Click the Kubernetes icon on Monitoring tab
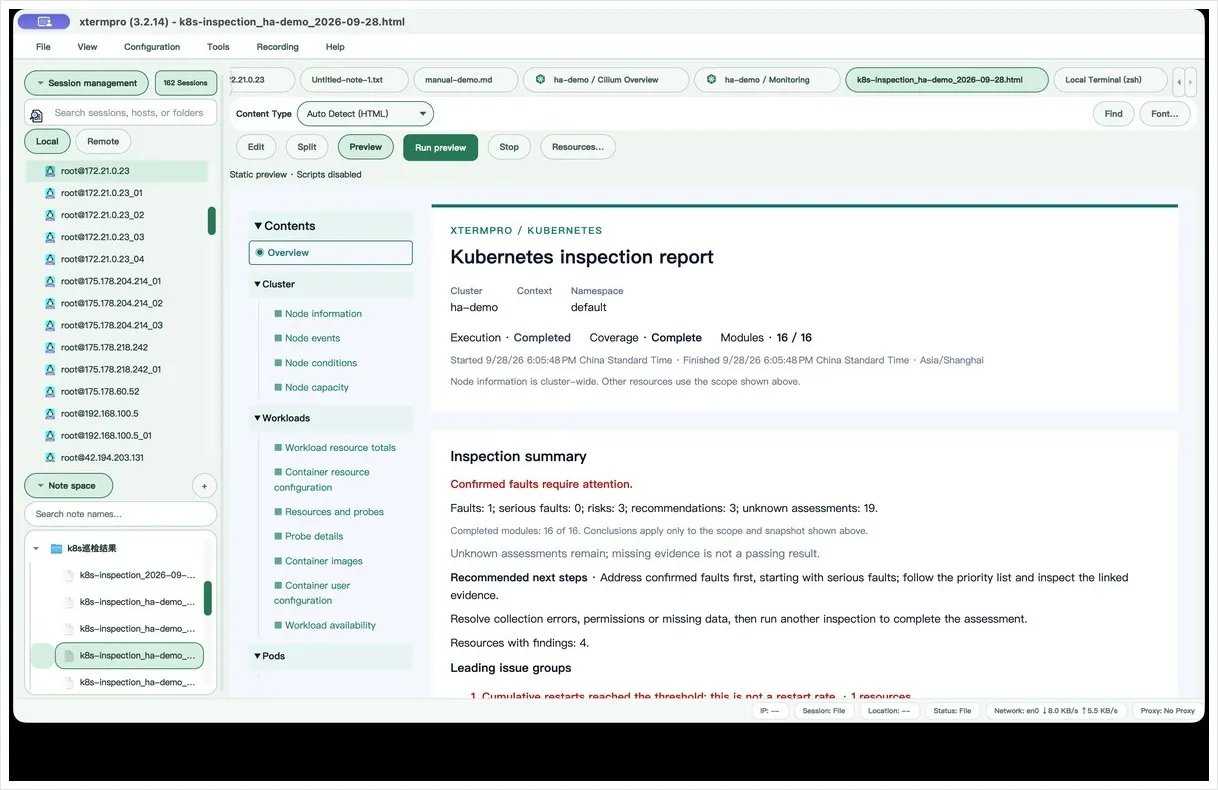This screenshot has width=1218, height=790. point(711,79)
